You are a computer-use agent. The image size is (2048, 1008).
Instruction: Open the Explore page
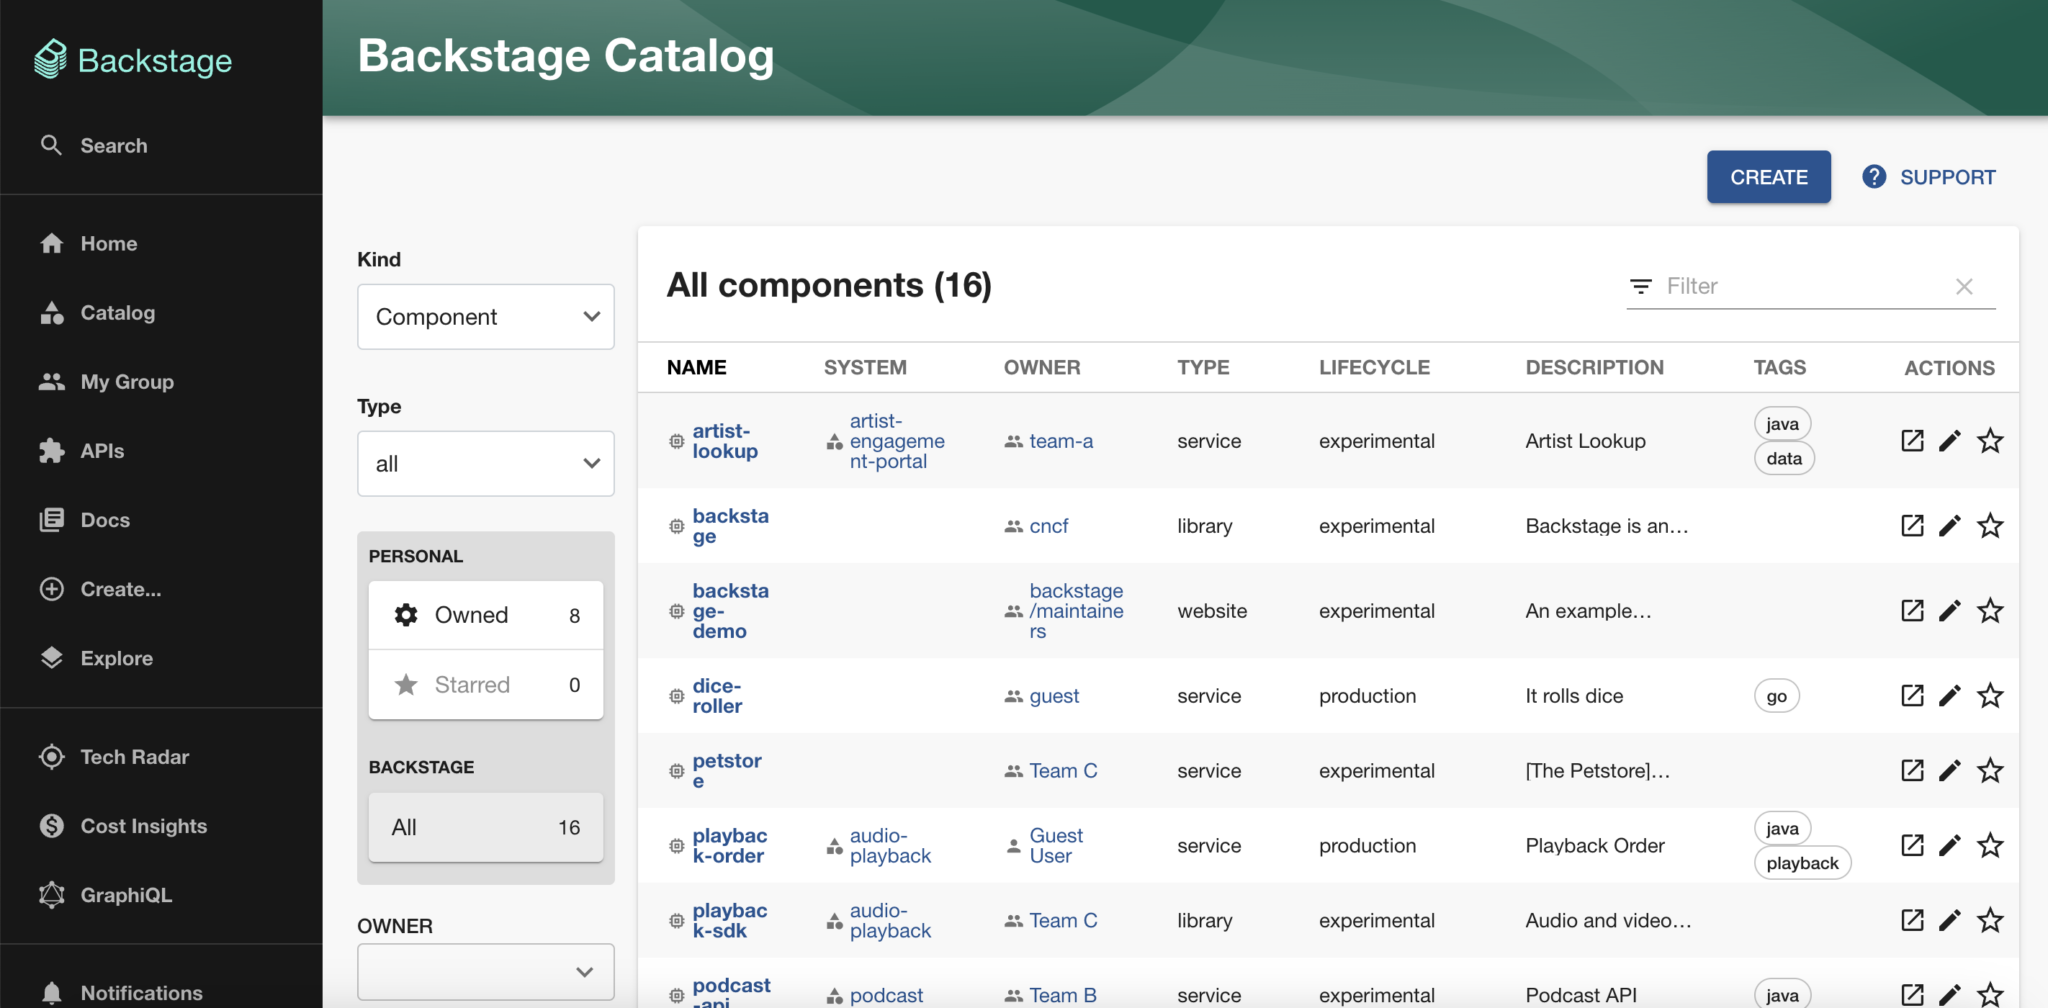tap(96, 658)
